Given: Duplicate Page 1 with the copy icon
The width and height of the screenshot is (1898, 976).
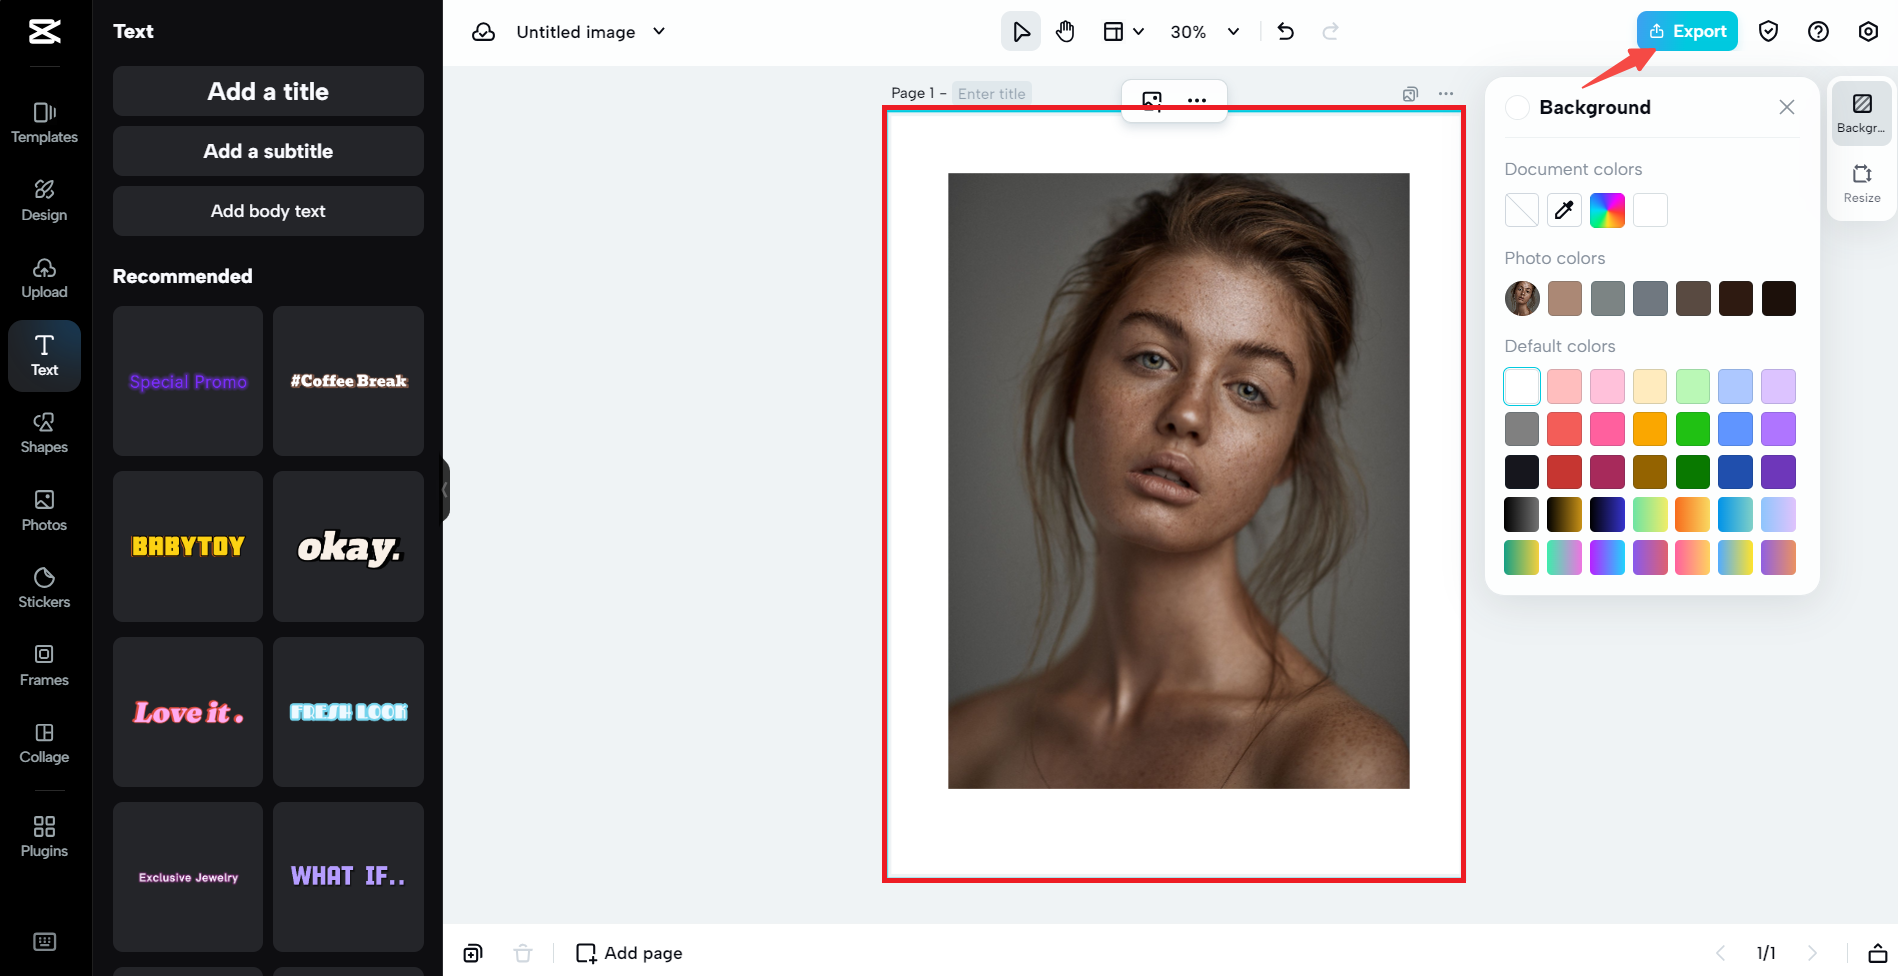Looking at the screenshot, I should (1410, 94).
